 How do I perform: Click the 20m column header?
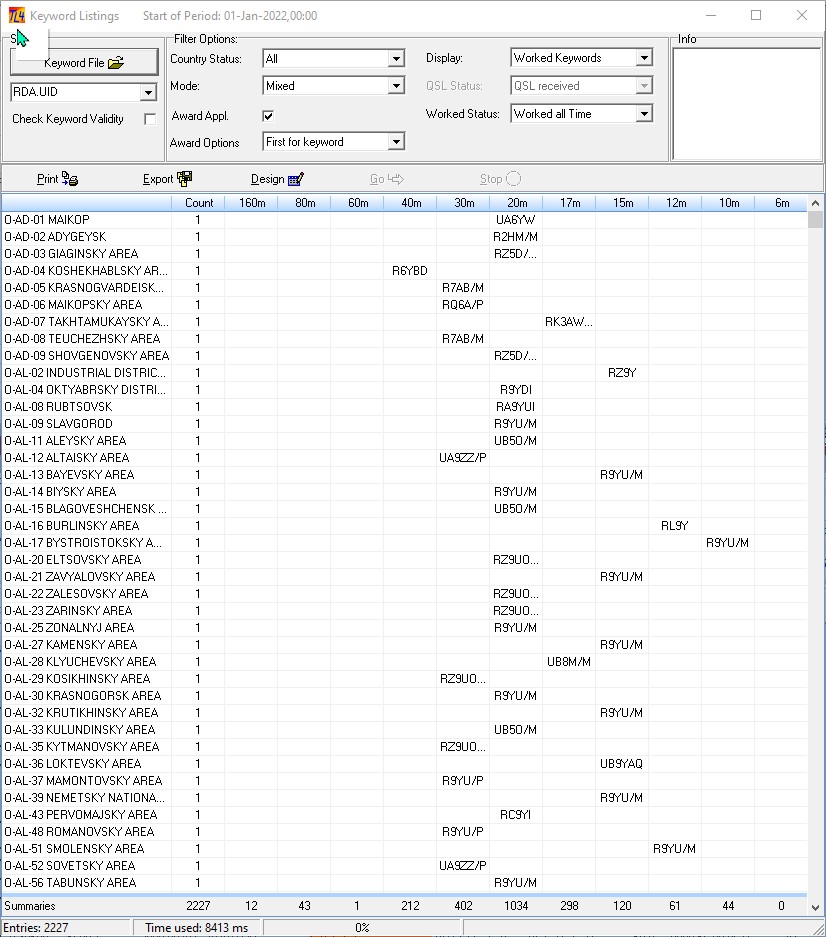tap(516, 203)
